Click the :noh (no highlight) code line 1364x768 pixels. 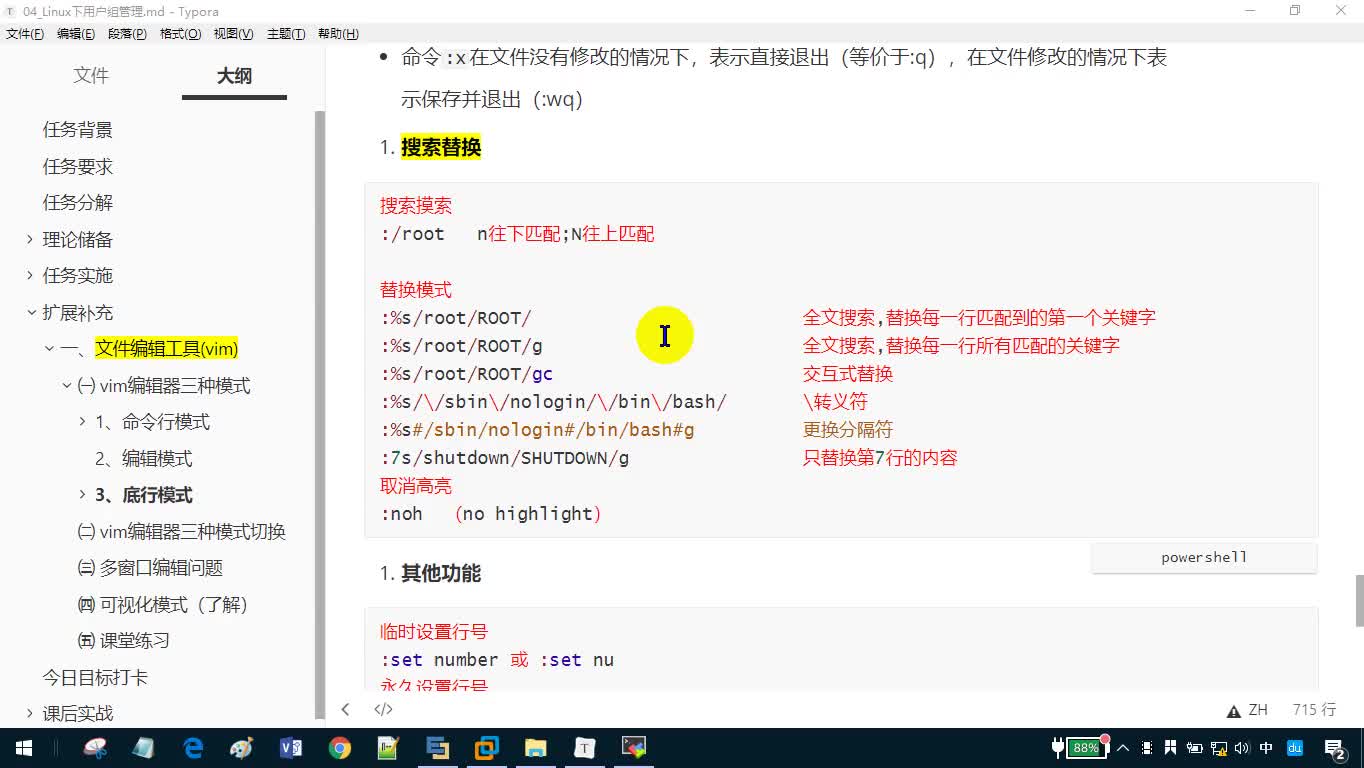pos(490,514)
